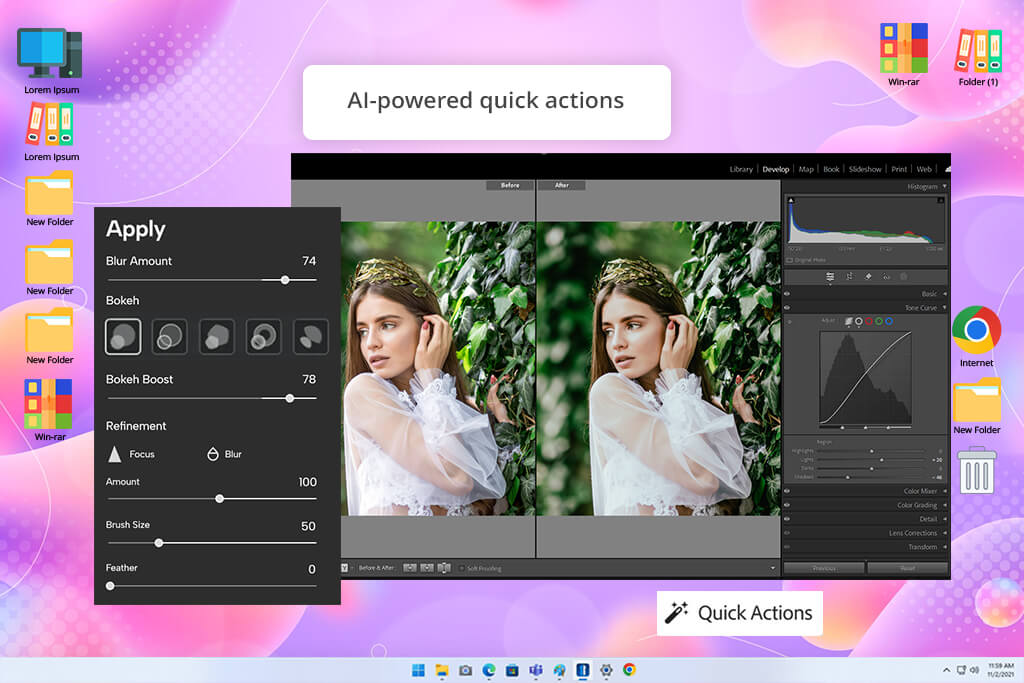The height and width of the screenshot is (683, 1024).
Task: Collapse the Tone Curve panel
Action: click(x=944, y=308)
